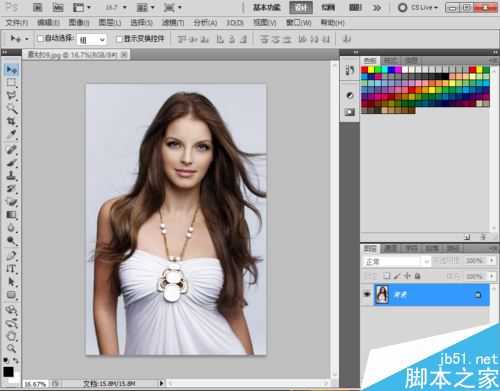This screenshot has width=500, height=391.
Task: Hide the background layer via its eye icon
Action: [x=367, y=294]
